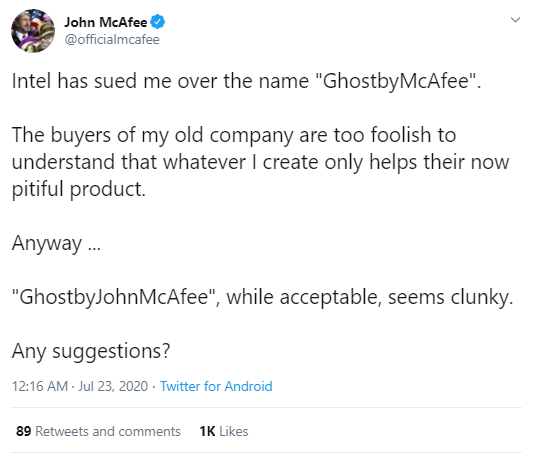Viewport: 533px width, 453px height.
Task: Click the 'Any suggestions?' question text
Action: point(91,351)
